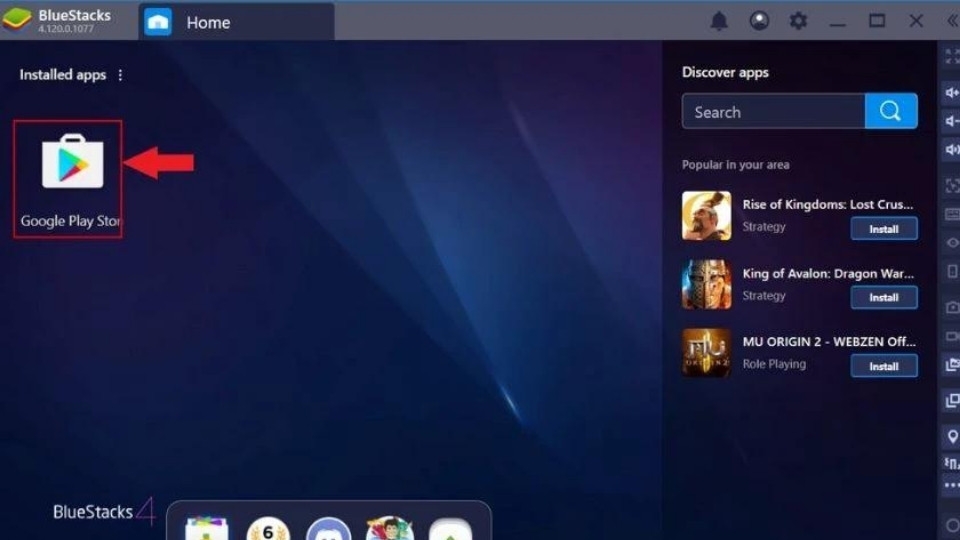This screenshot has width=960, height=540.
Task: Click the "MU ORIGIN 2 - WEBZEN Off..." title
Action: (830, 342)
